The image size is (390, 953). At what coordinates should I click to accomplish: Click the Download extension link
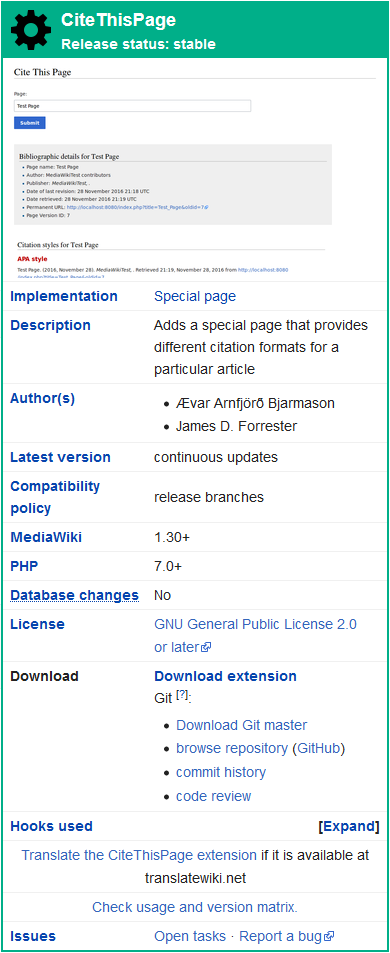(225, 676)
